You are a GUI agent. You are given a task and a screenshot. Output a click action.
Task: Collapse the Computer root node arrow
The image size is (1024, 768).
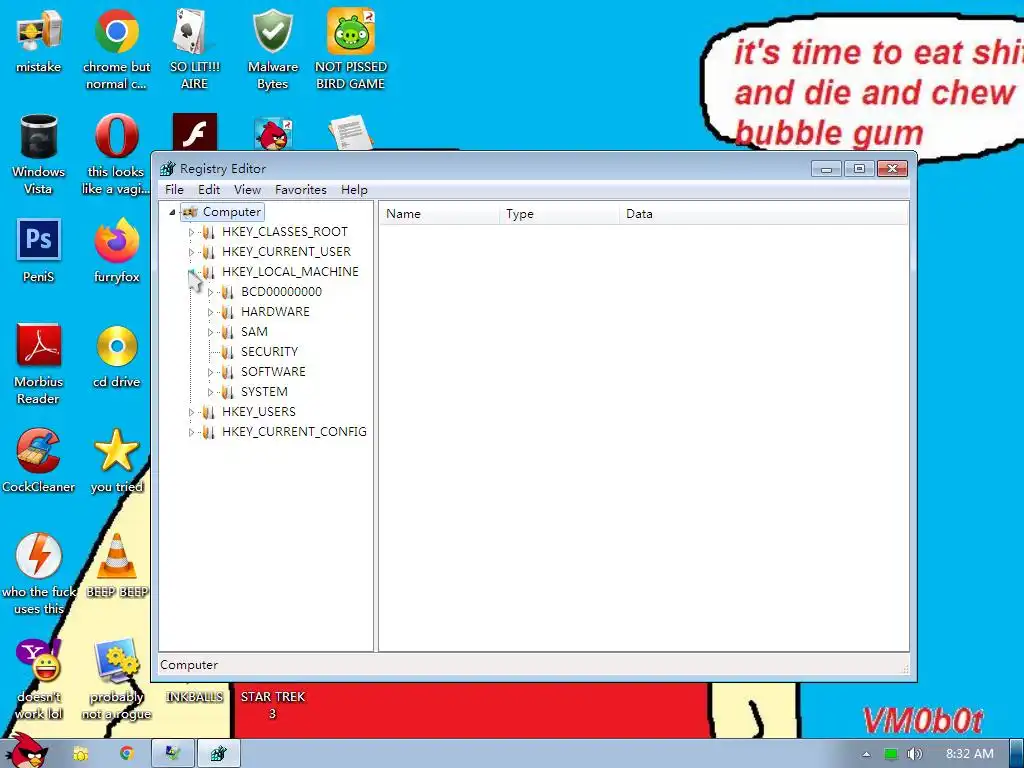click(172, 212)
